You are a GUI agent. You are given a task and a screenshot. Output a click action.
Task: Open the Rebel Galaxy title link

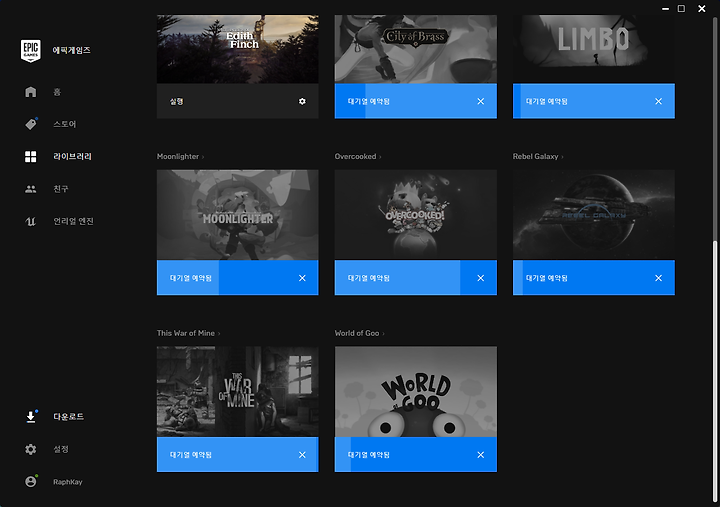tap(535, 157)
